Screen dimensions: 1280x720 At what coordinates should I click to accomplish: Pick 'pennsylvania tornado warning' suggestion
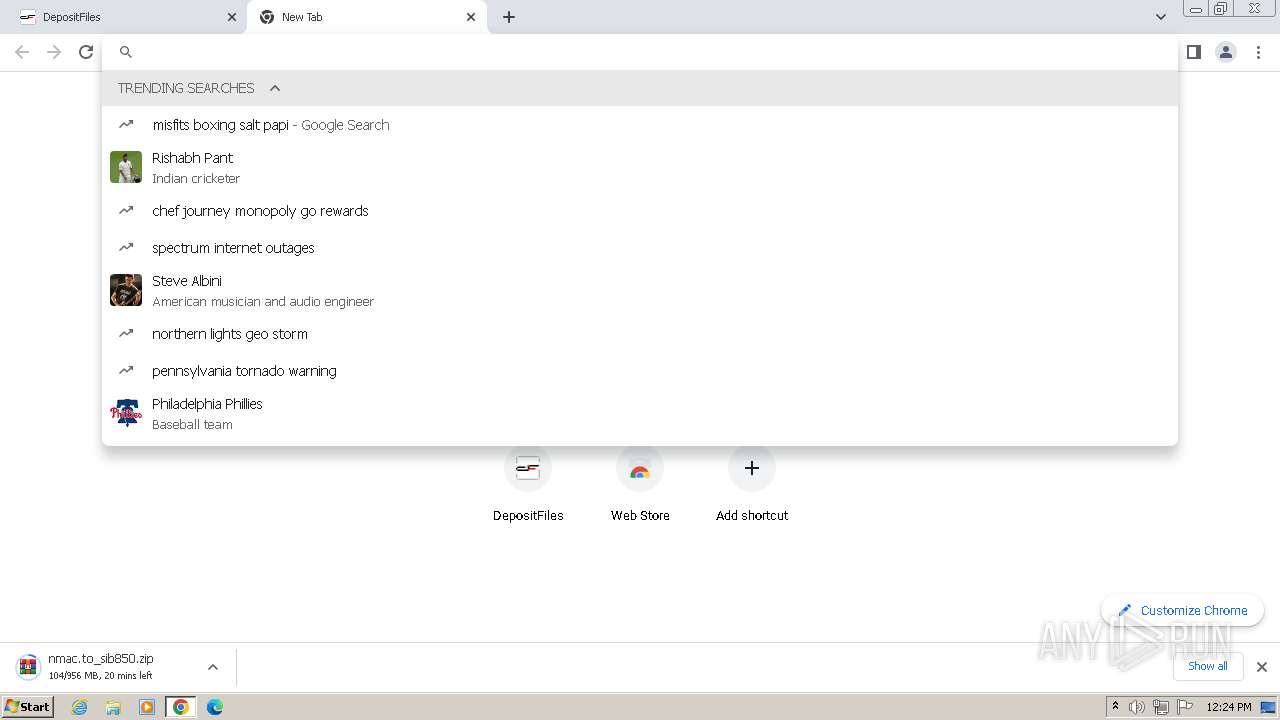pyautogui.click(x=640, y=371)
